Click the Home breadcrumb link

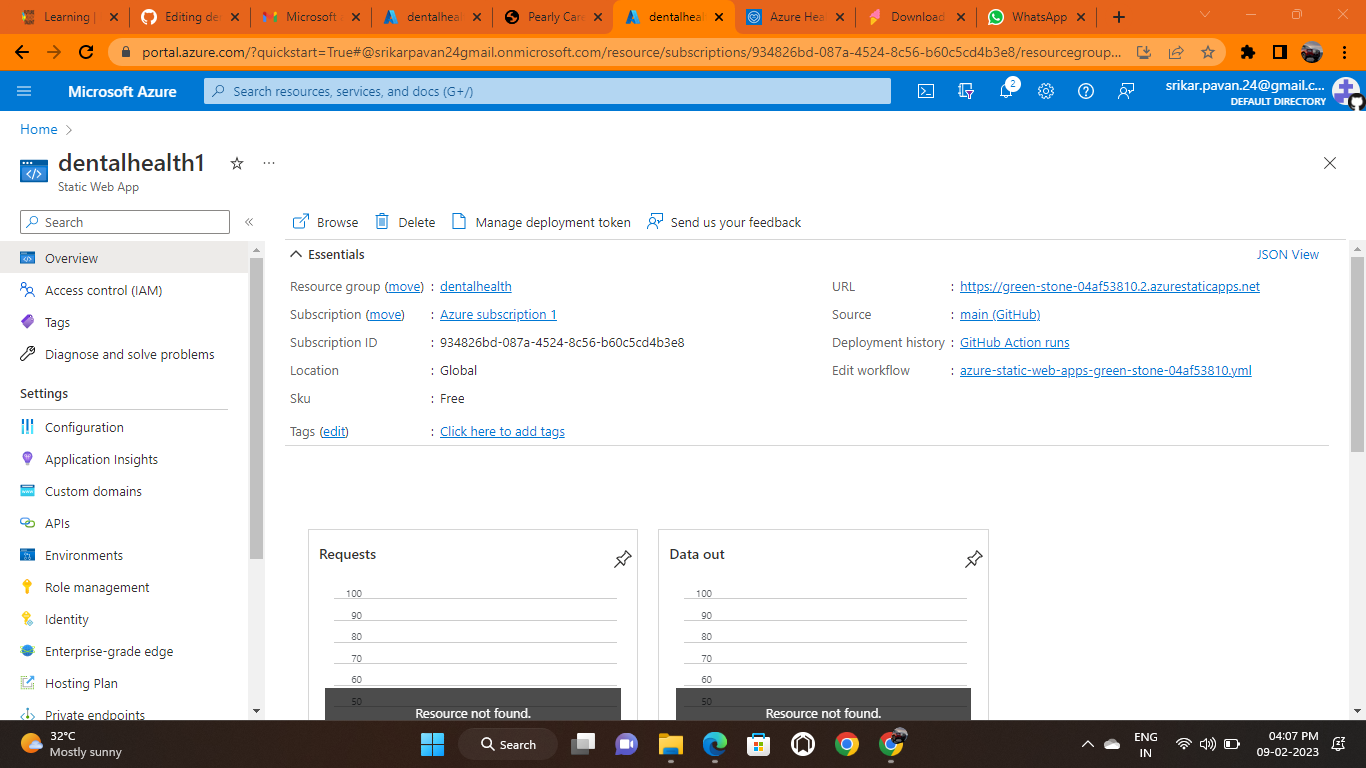point(39,129)
